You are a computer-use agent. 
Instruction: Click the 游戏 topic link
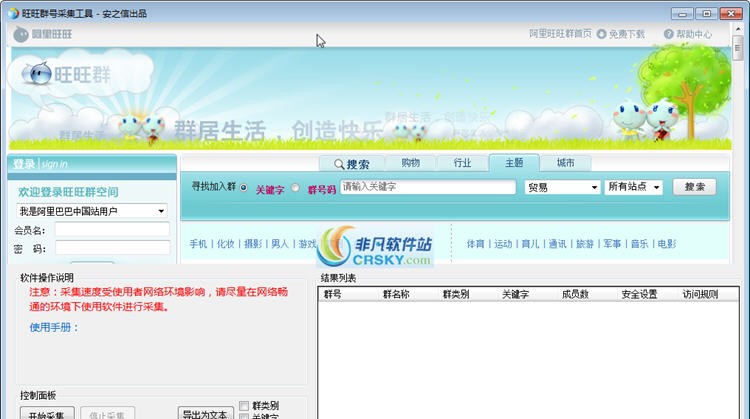pos(307,244)
